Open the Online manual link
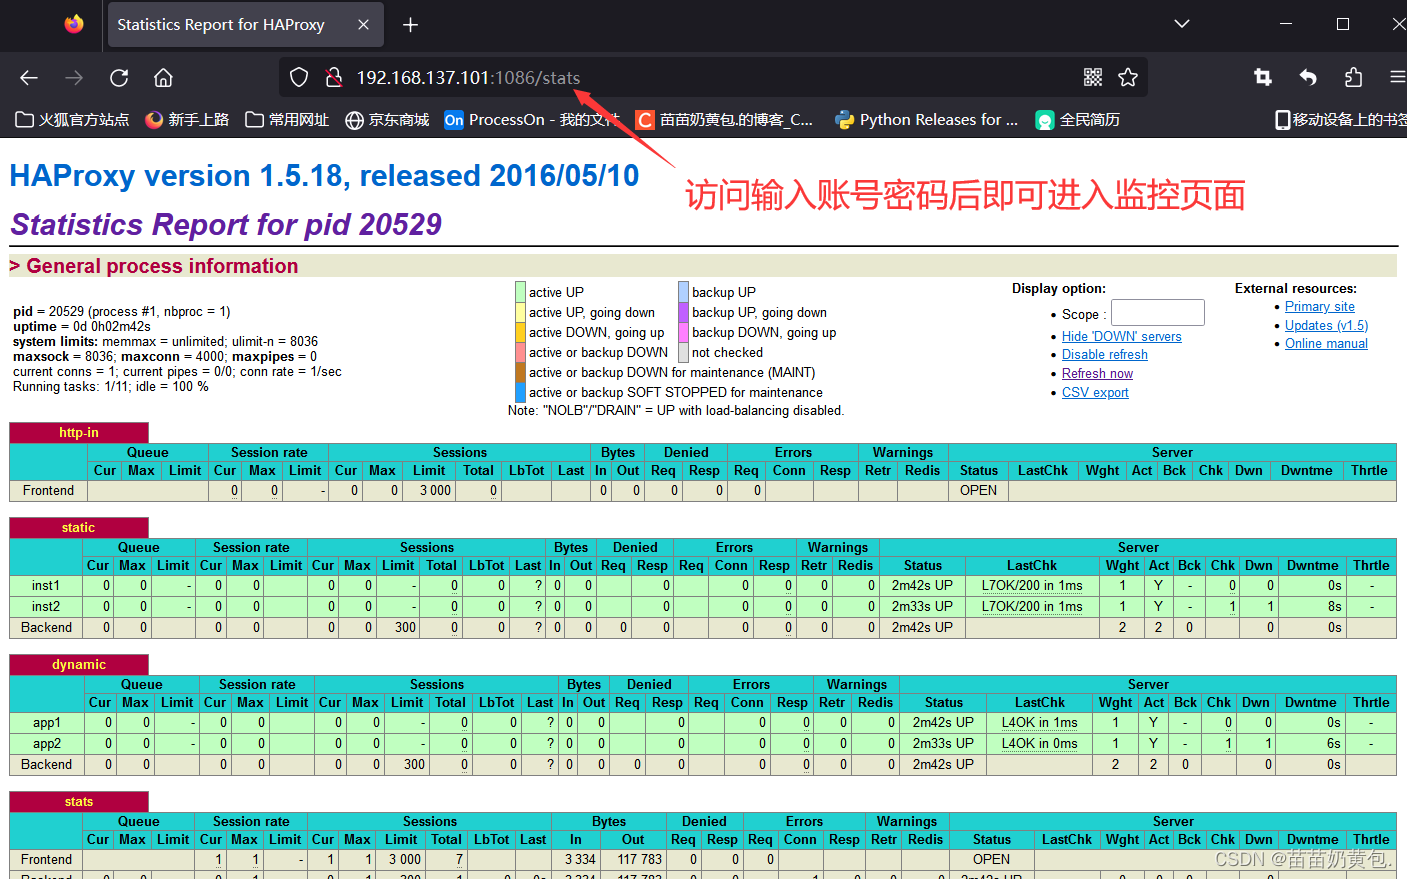The width and height of the screenshot is (1407, 879). click(1326, 344)
